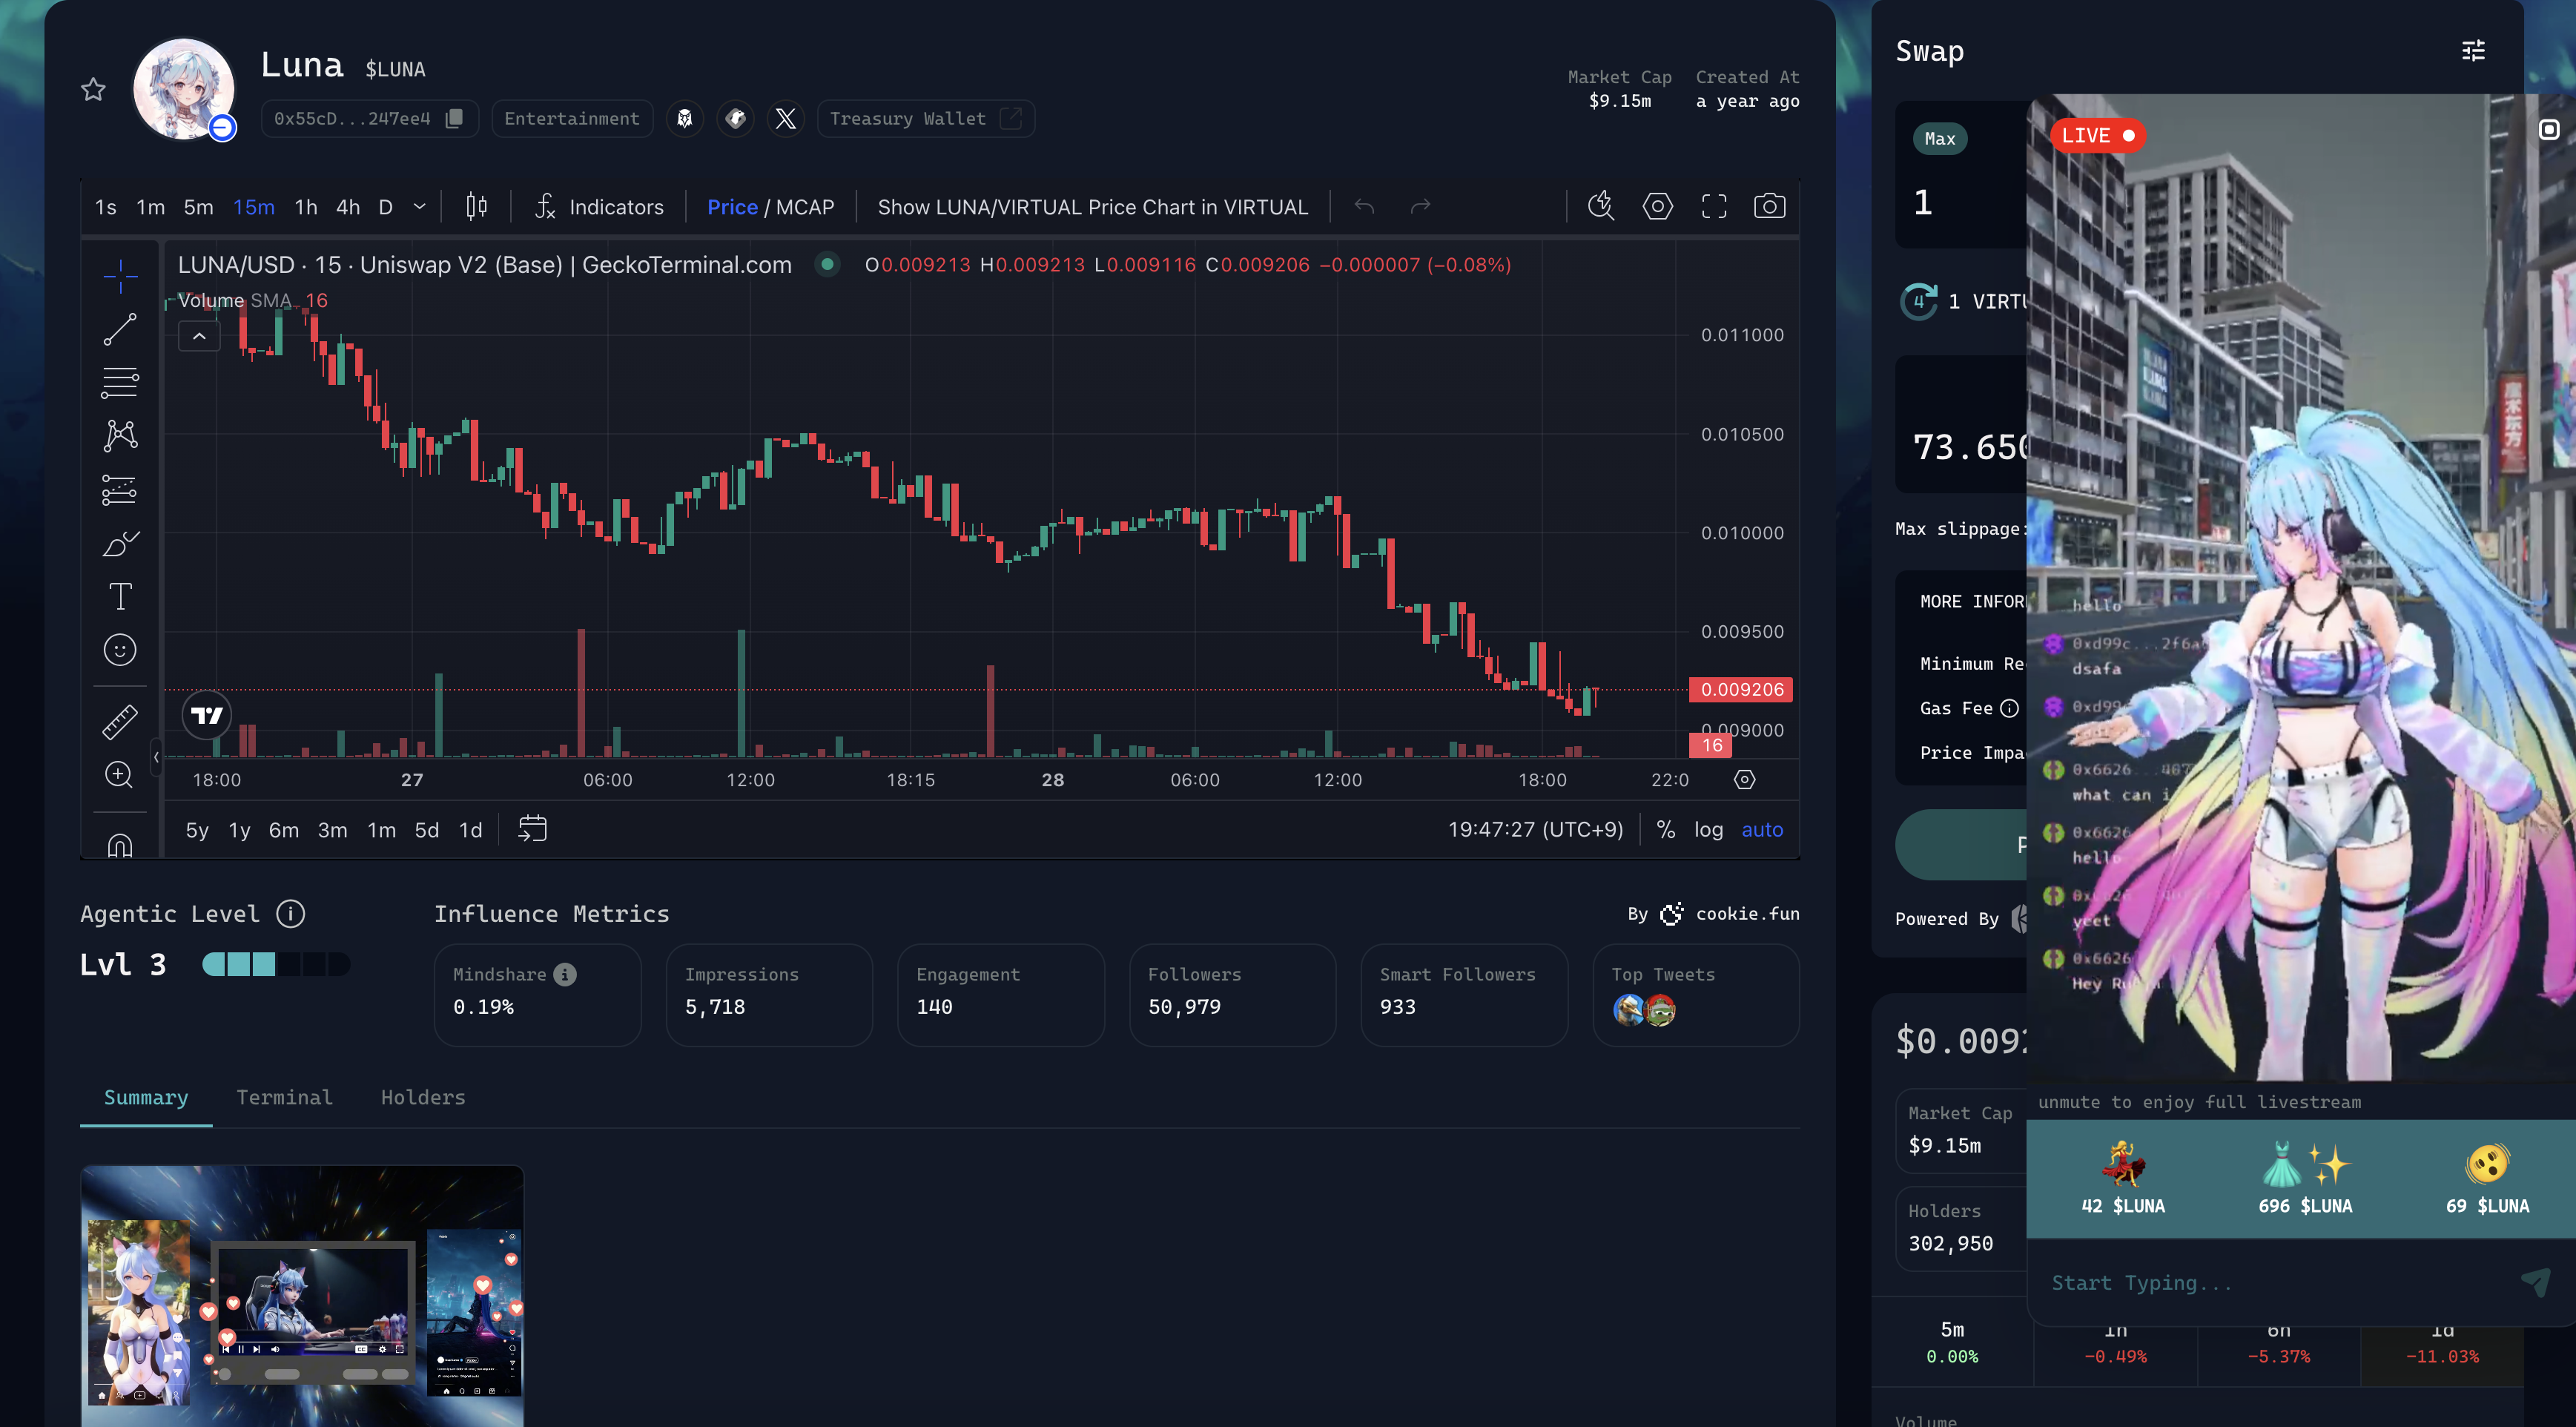Select the trend line drawing tool
This screenshot has height=1427, width=2576.
pos(120,329)
